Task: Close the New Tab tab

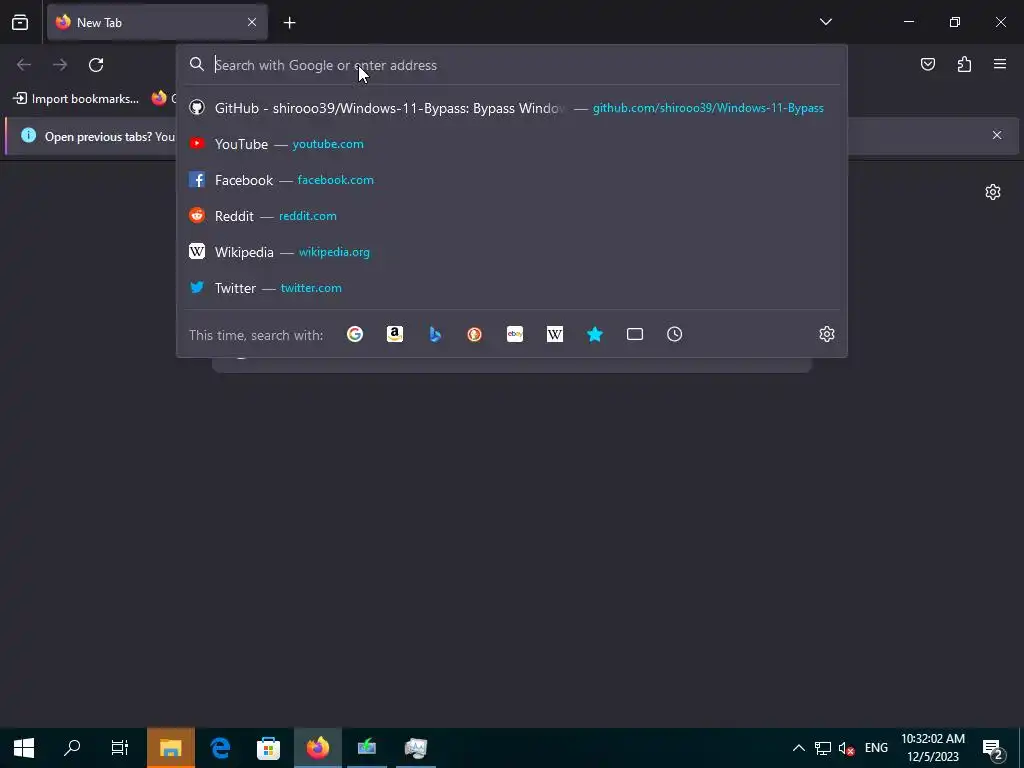Action: click(x=251, y=22)
